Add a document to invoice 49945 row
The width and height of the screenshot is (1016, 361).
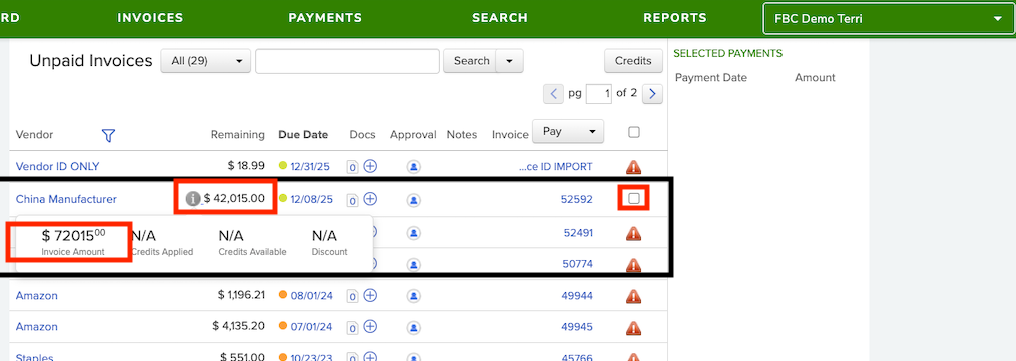(370, 327)
